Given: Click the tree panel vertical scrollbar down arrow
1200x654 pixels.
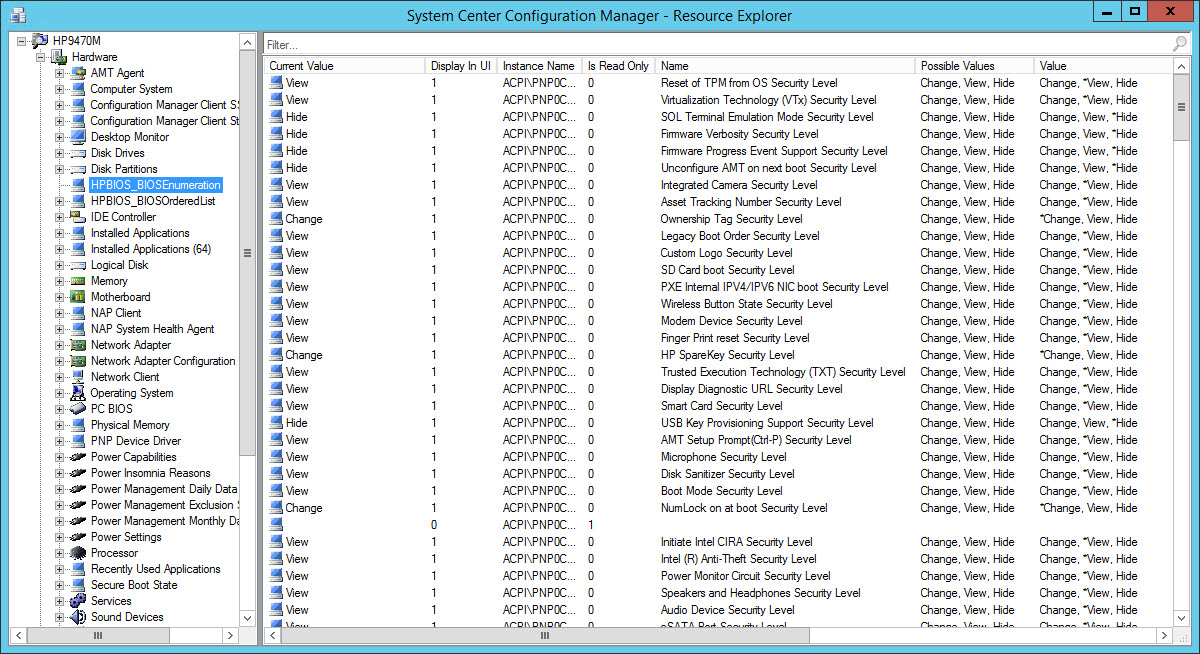Looking at the screenshot, I should (247, 619).
